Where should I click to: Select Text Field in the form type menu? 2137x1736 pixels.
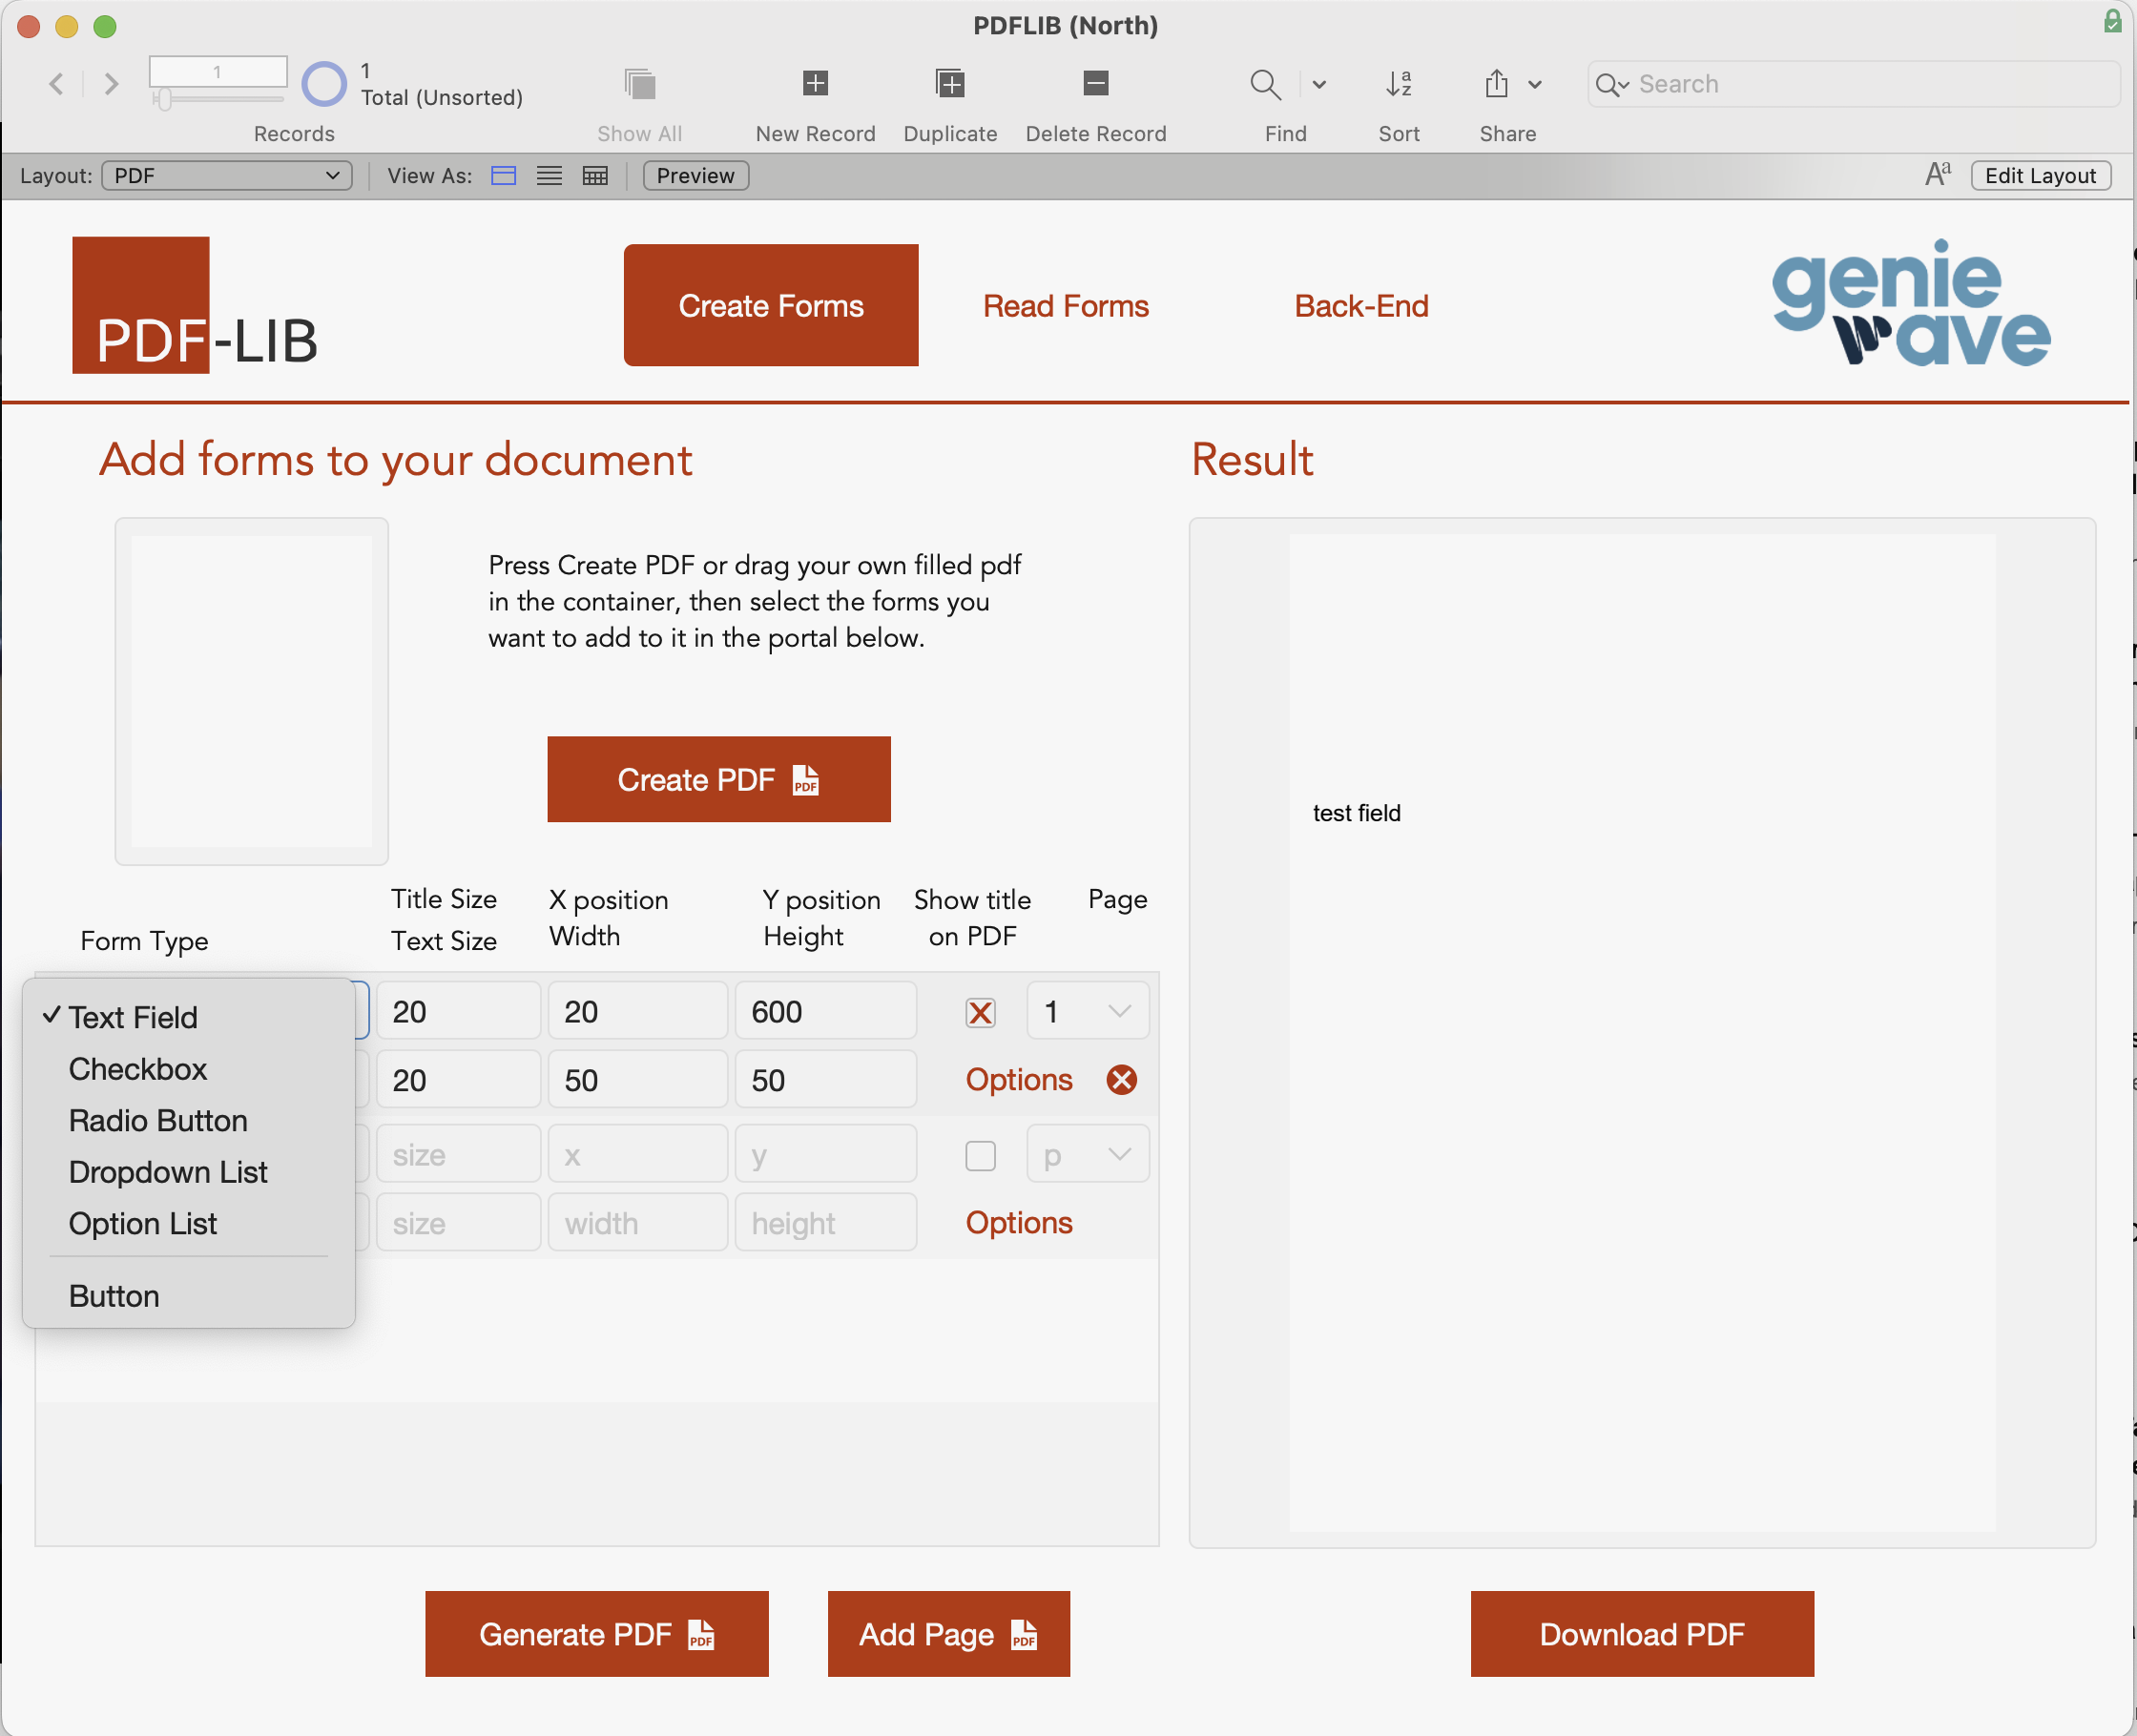point(188,1018)
